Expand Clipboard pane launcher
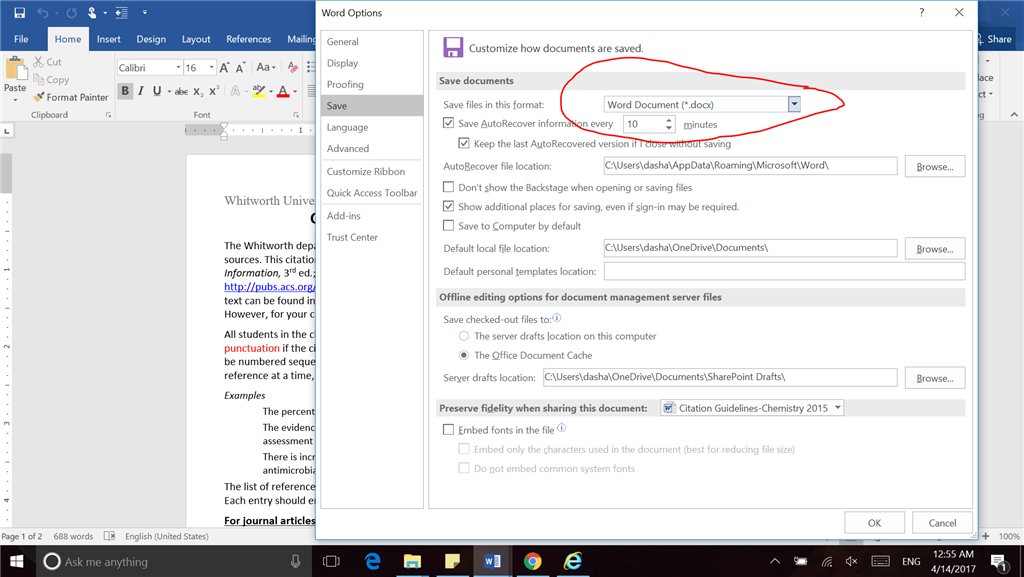This screenshot has height=577, width=1024. click(x=108, y=115)
